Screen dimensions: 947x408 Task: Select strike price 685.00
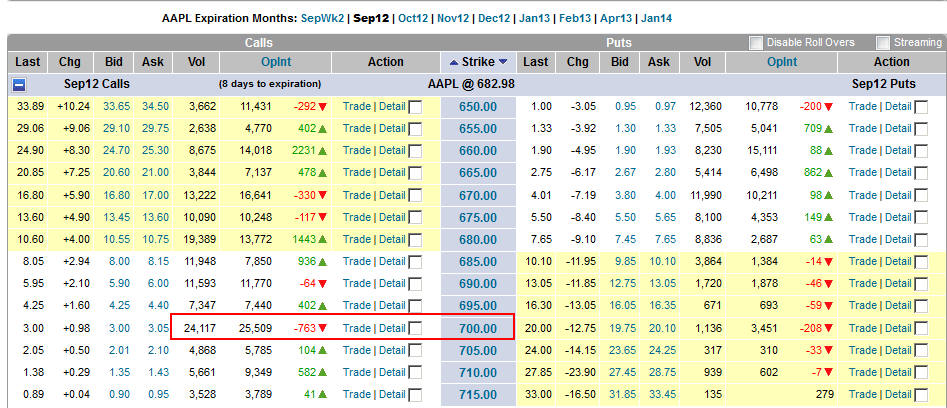pos(478,262)
